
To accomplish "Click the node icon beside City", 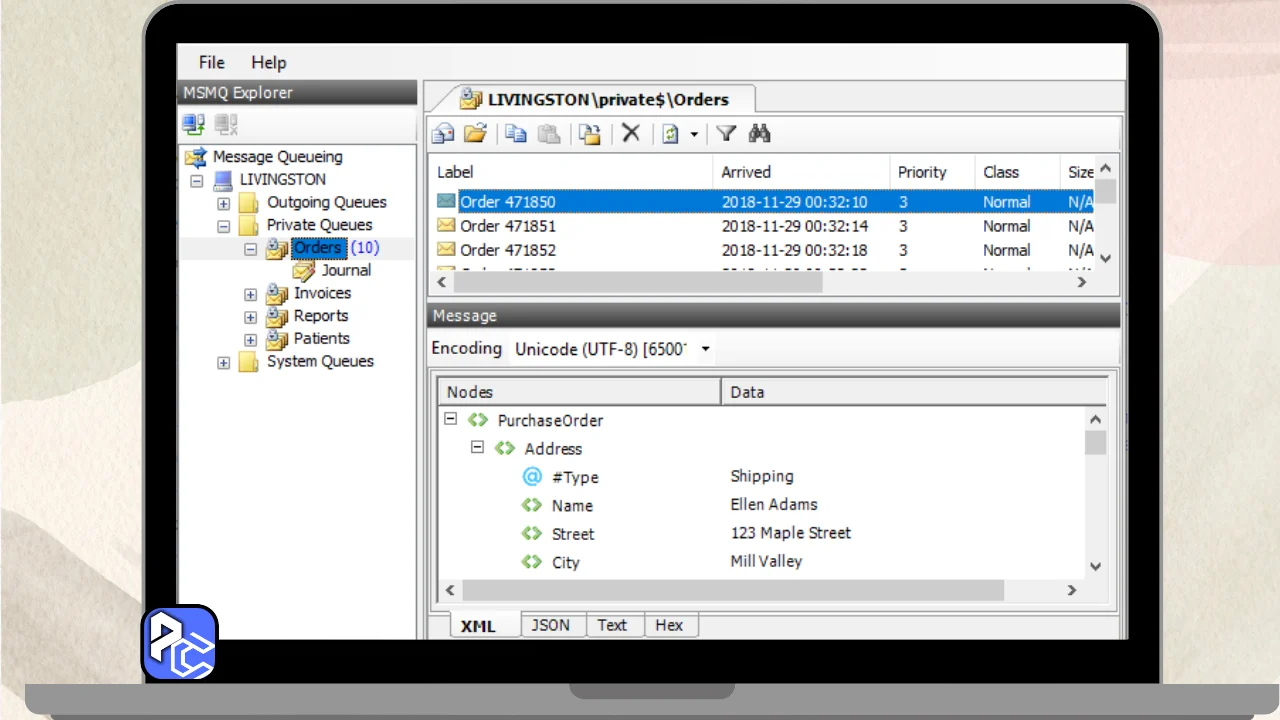I will (532, 561).
